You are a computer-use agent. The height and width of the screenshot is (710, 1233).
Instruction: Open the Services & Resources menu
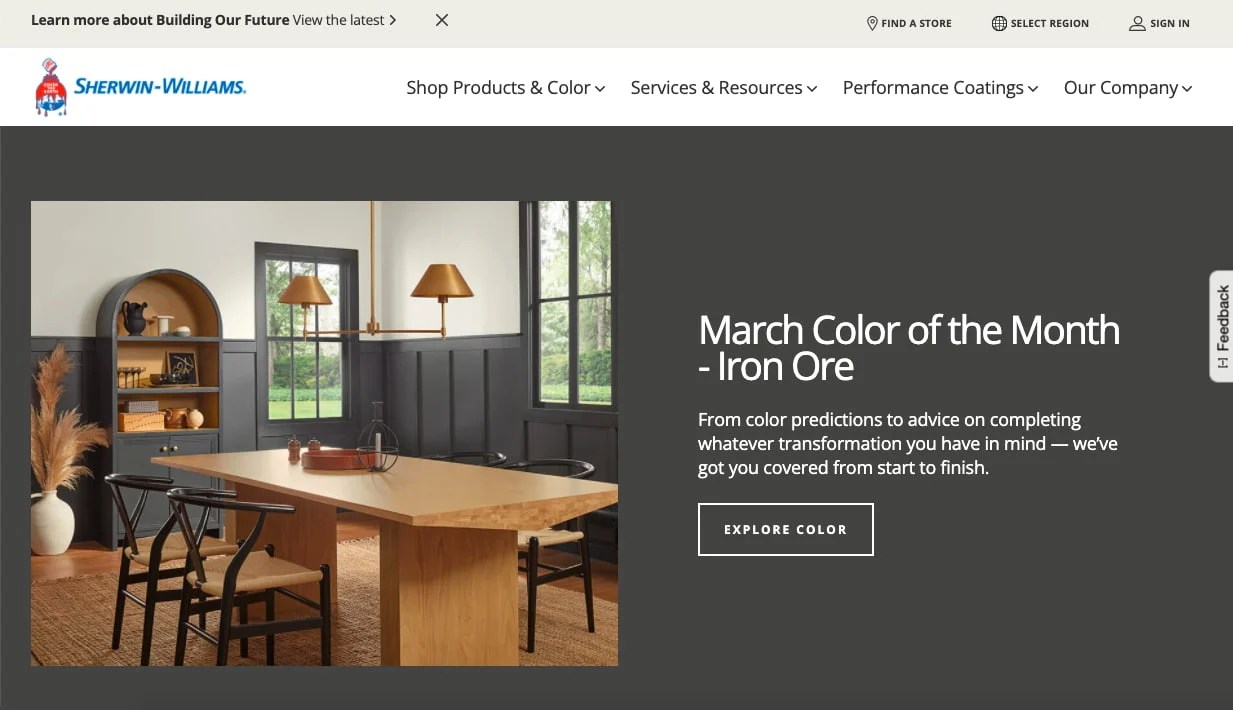(724, 88)
